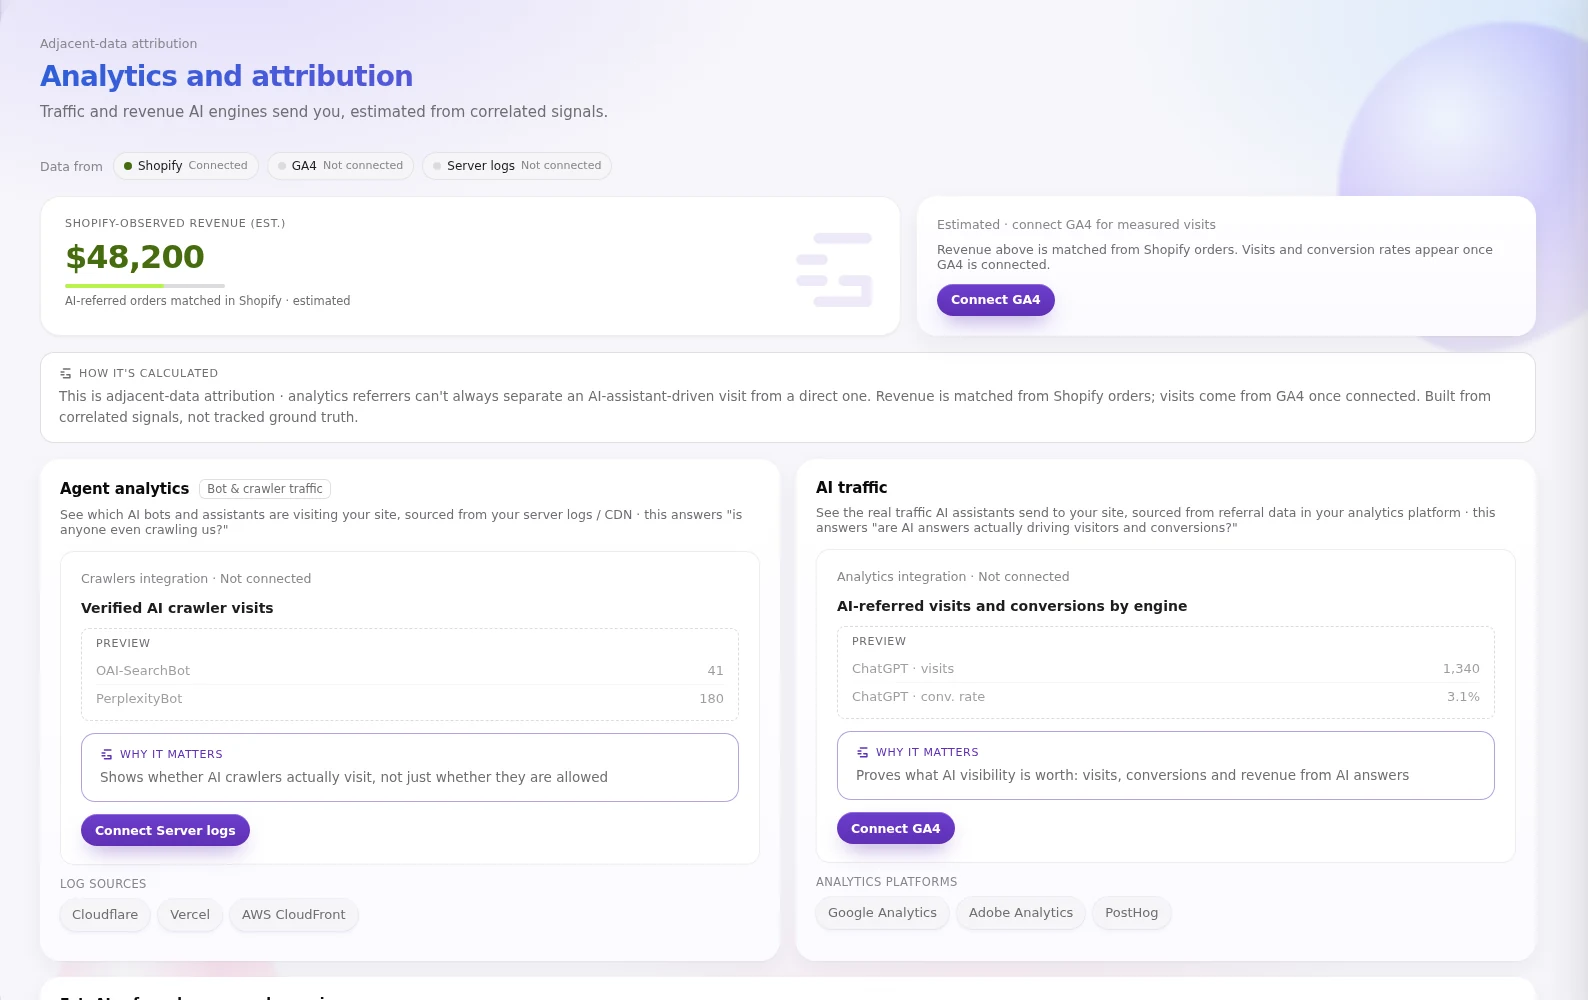Click the Adjacent-data attribution breadcrumb text
The width and height of the screenshot is (1588, 1000).
point(118,44)
